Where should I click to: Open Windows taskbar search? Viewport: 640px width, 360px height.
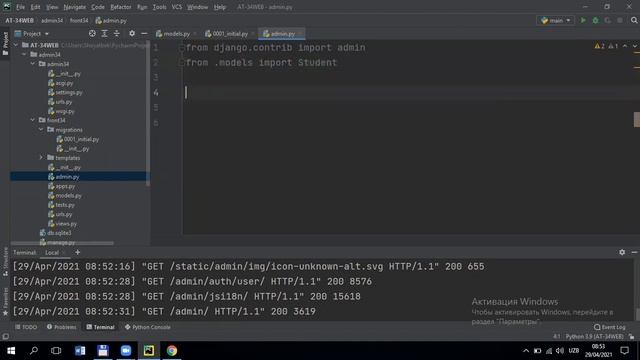[x=34, y=351]
